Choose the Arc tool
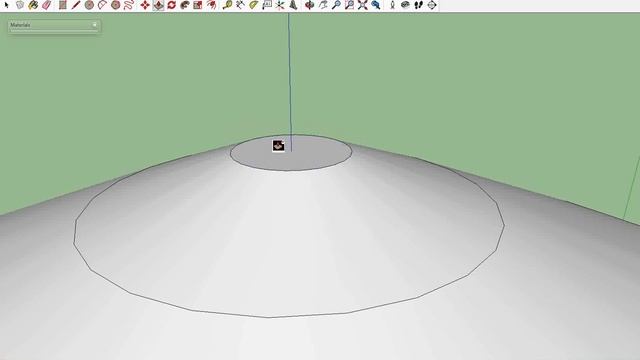Viewport: 640px width, 360px height. click(102, 5)
